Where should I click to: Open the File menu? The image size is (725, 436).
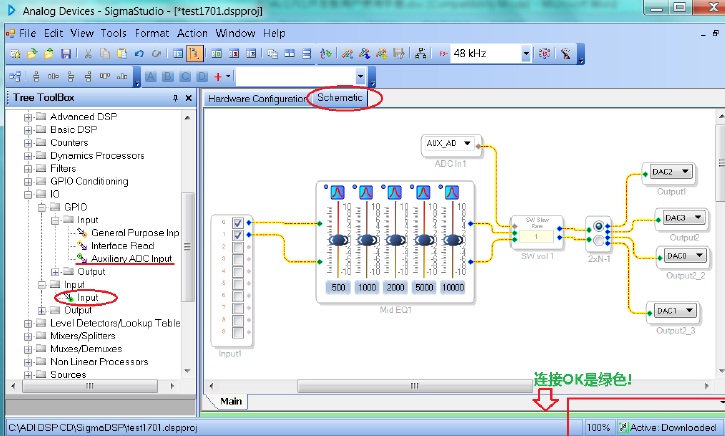coord(27,33)
